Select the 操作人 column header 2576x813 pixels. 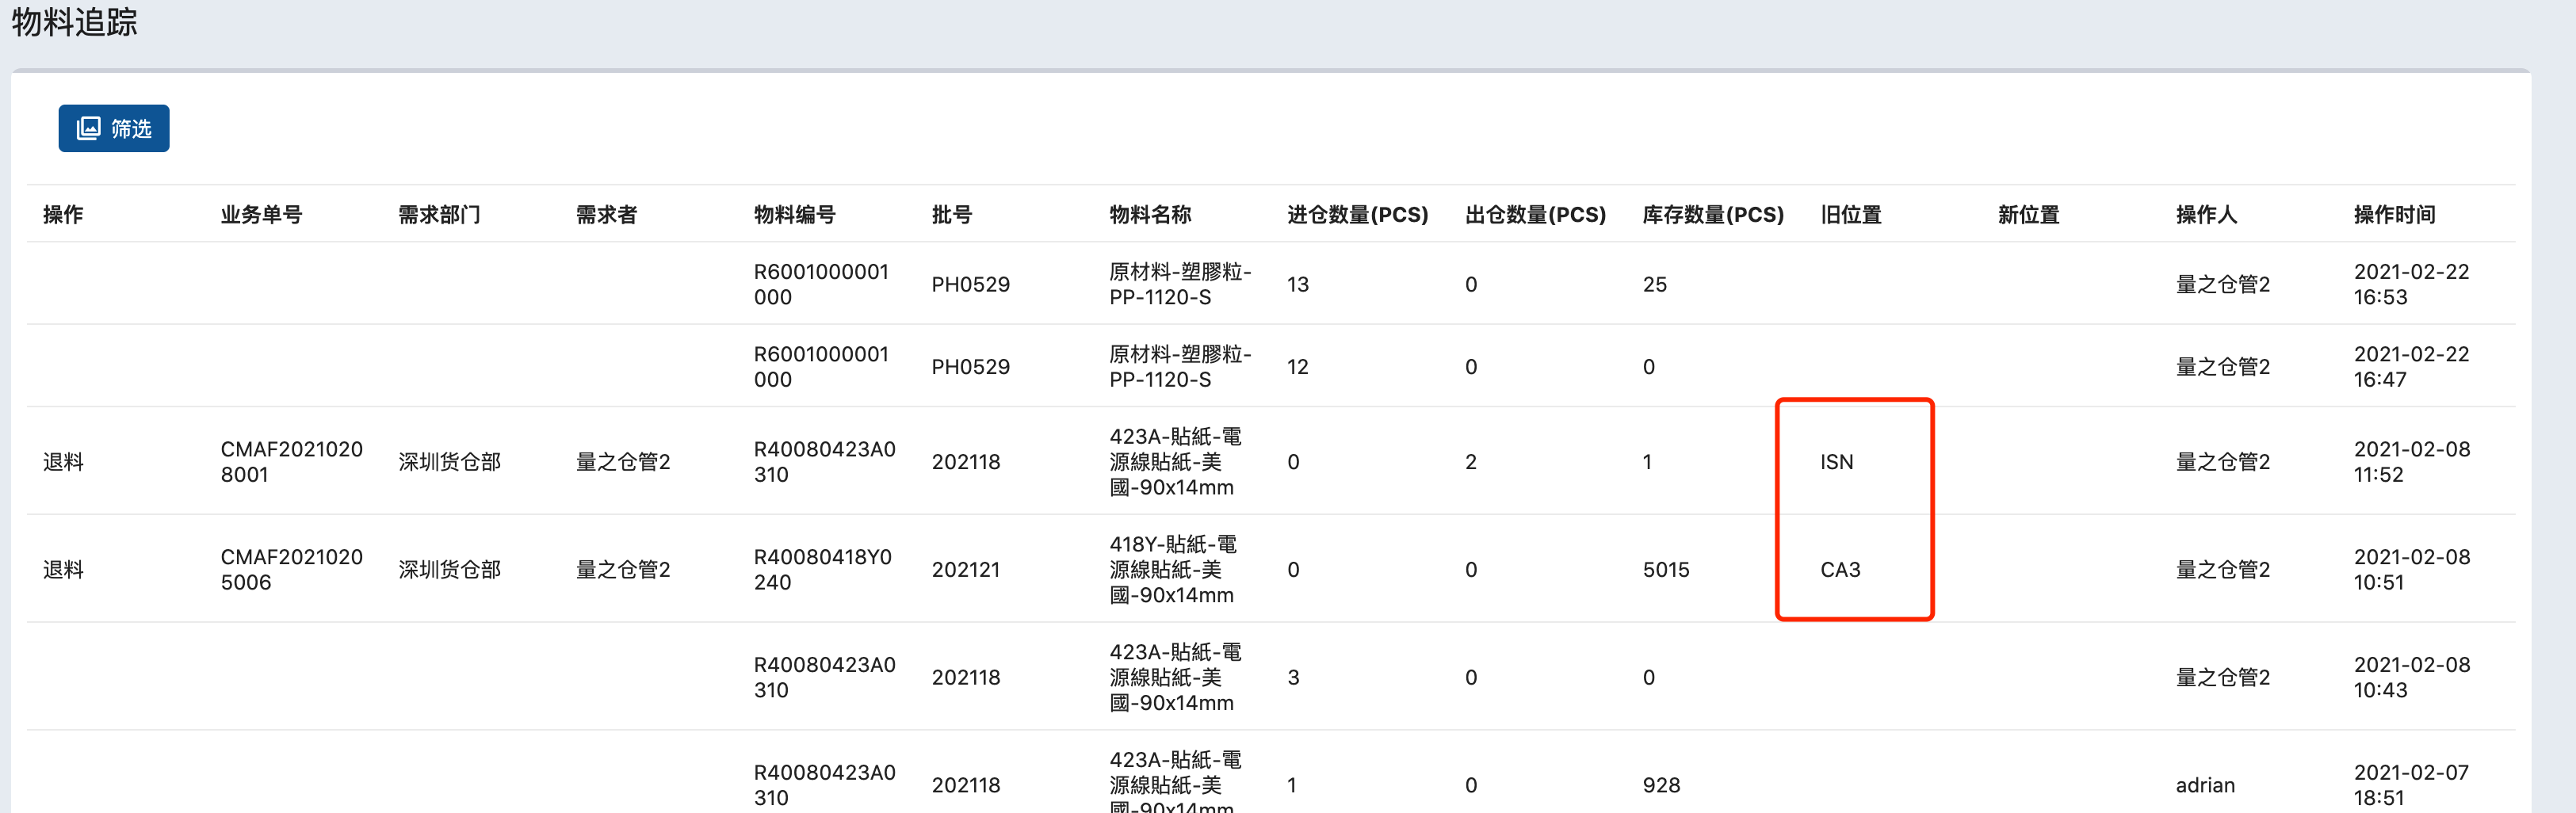pos(2206,214)
